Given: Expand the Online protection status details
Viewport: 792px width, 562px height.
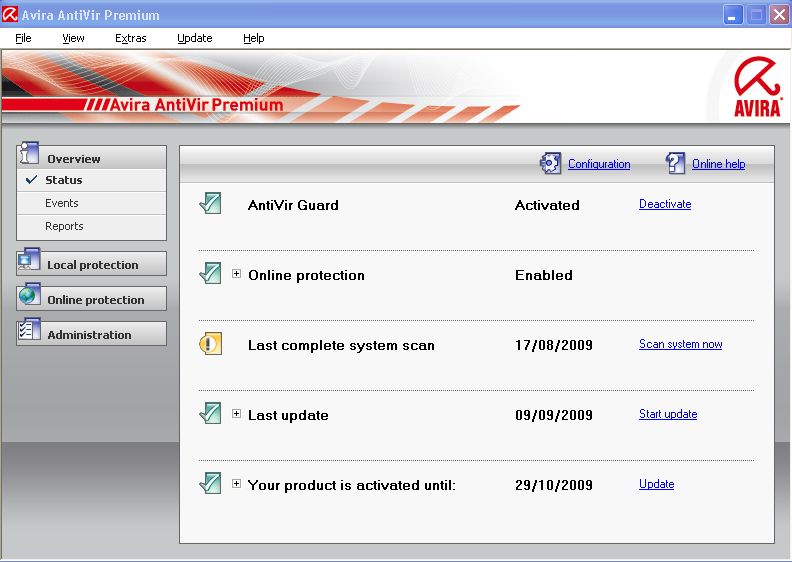Looking at the screenshot, I should click(236, 274).
